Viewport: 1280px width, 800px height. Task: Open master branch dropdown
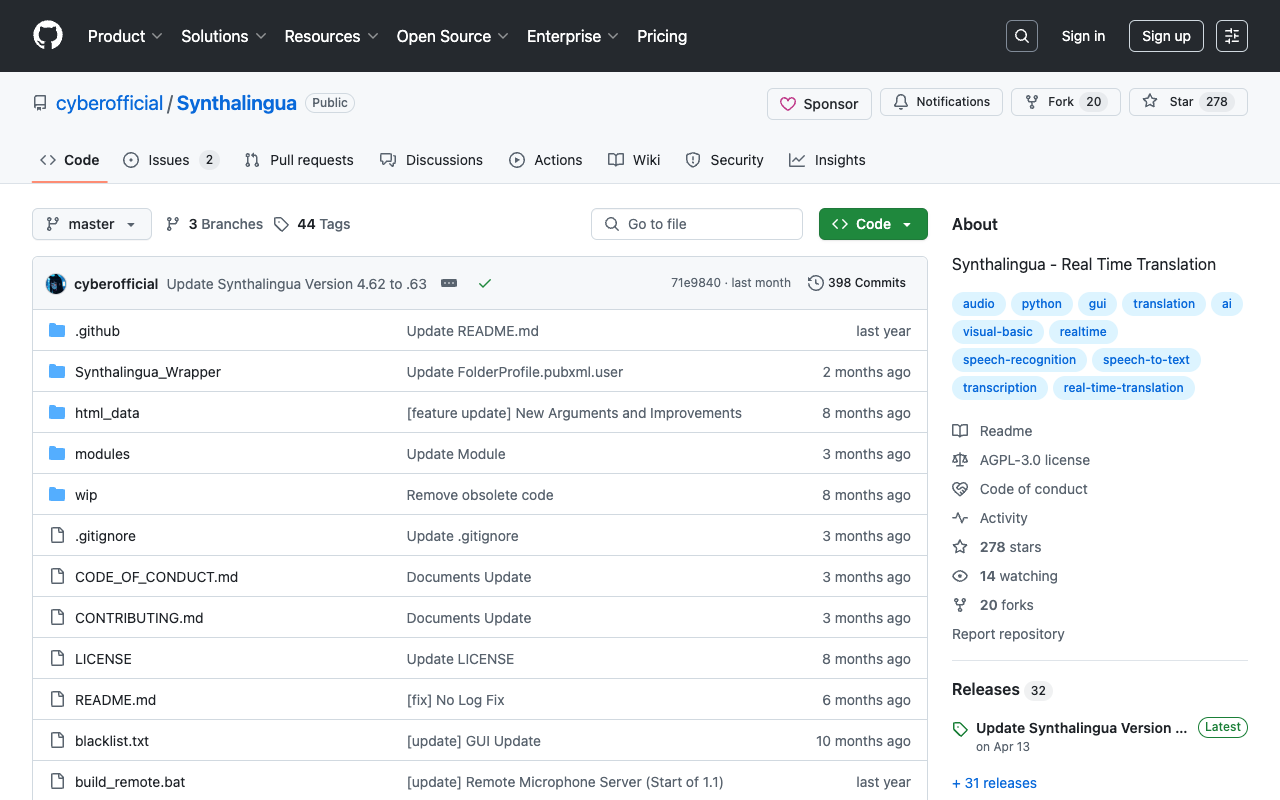click(x=92, y=224)
